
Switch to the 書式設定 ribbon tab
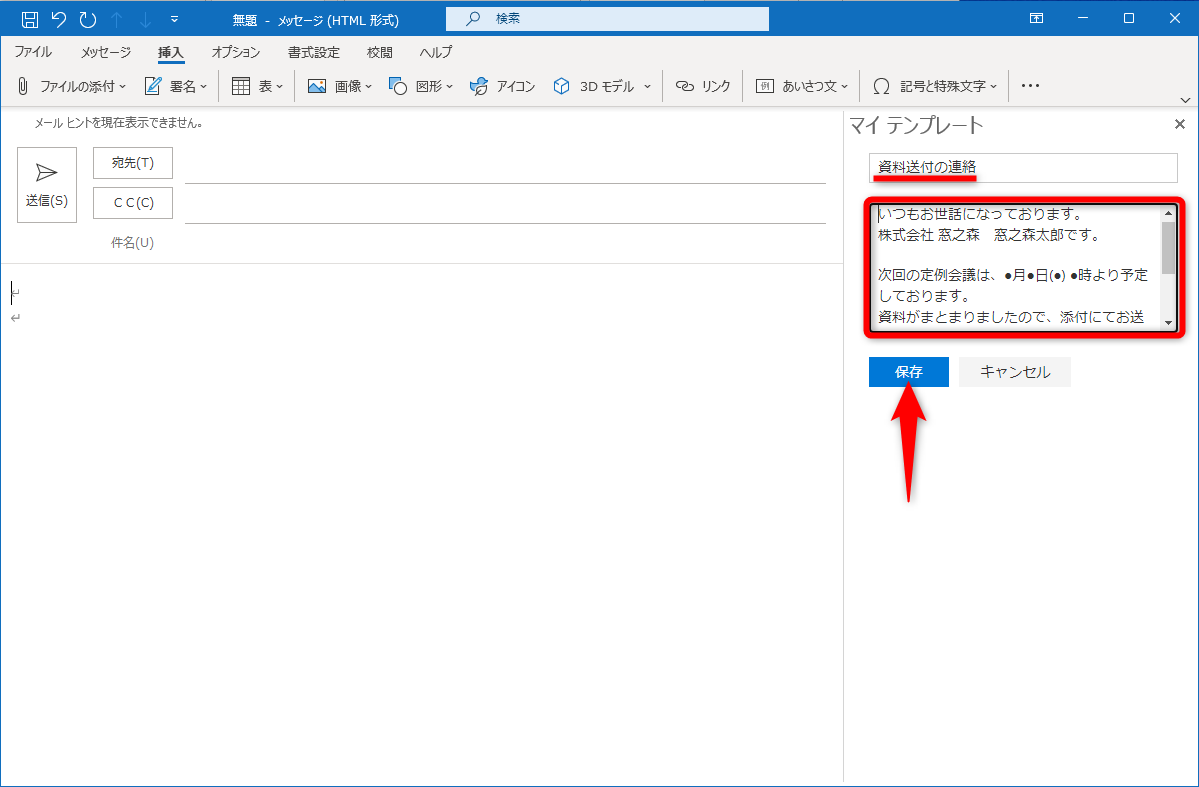pos(313,52)
